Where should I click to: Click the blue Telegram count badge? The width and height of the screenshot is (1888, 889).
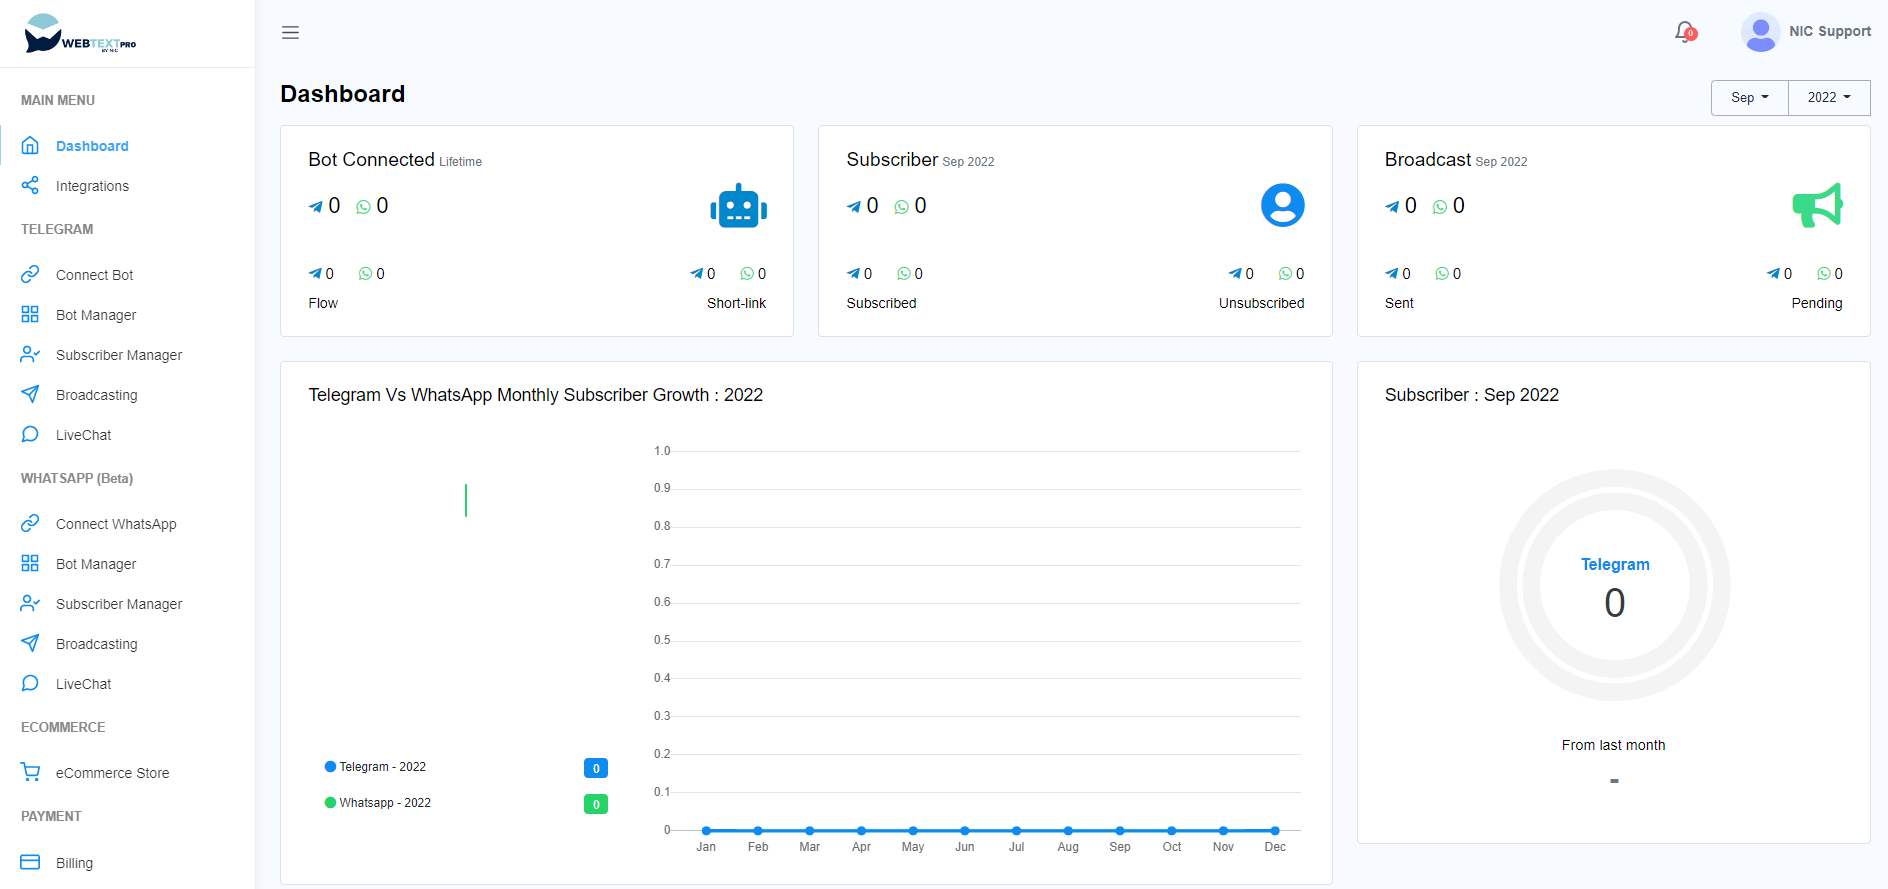[x=595, y=768]
